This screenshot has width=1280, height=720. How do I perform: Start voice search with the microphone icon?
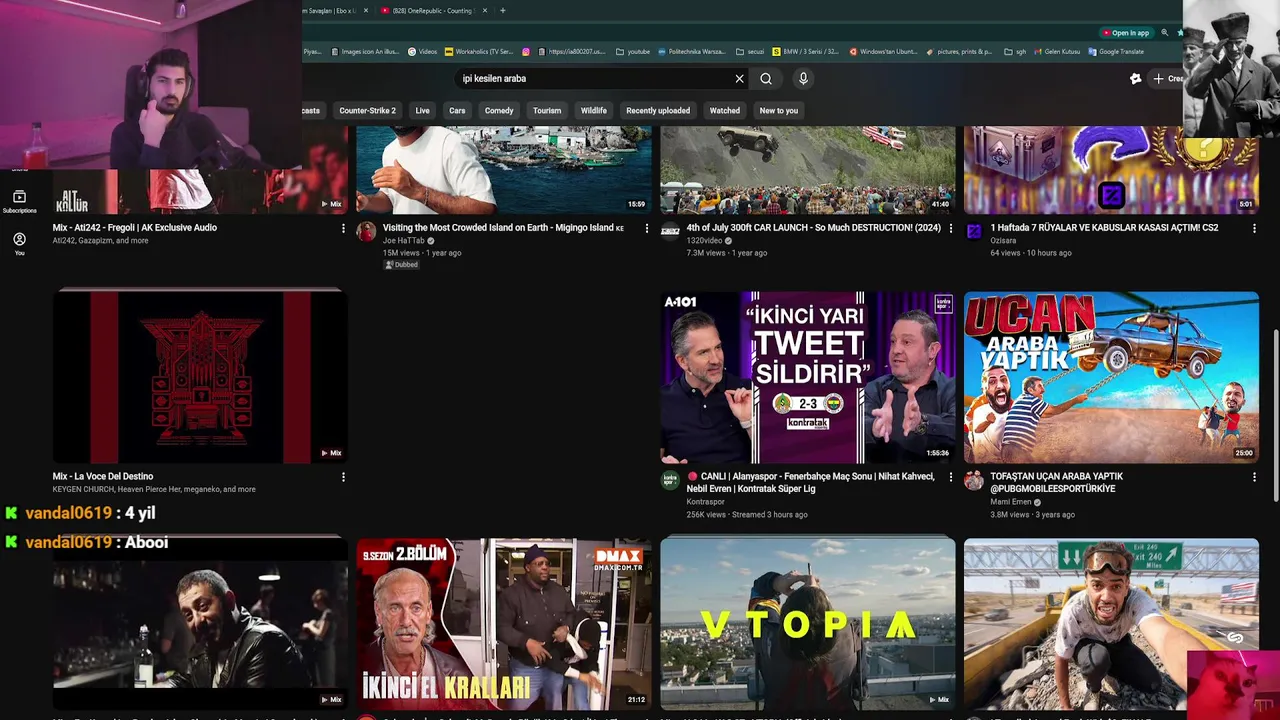pos(803,79)
